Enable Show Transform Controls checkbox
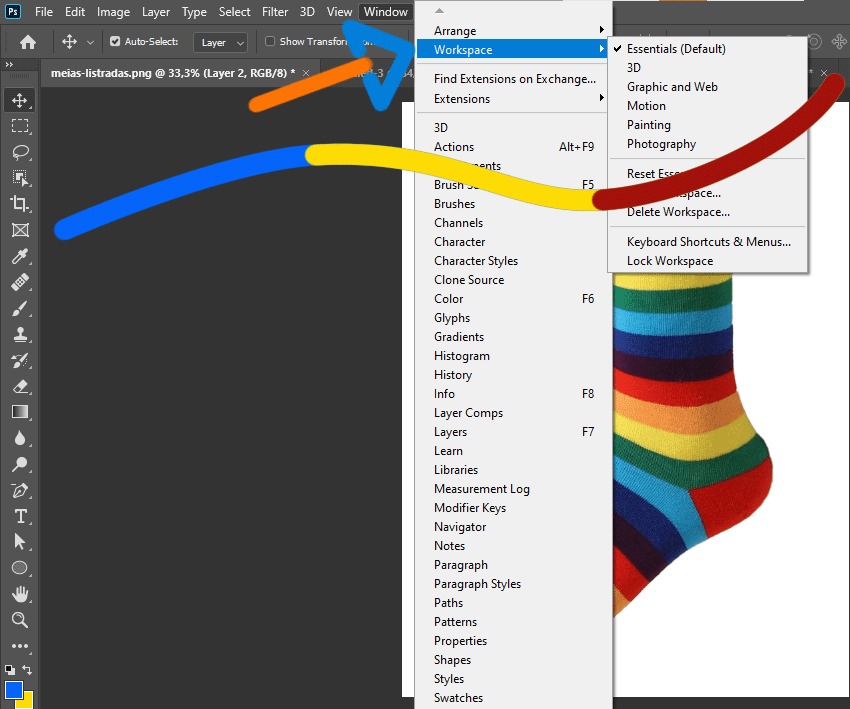 (x=270, y=42)
